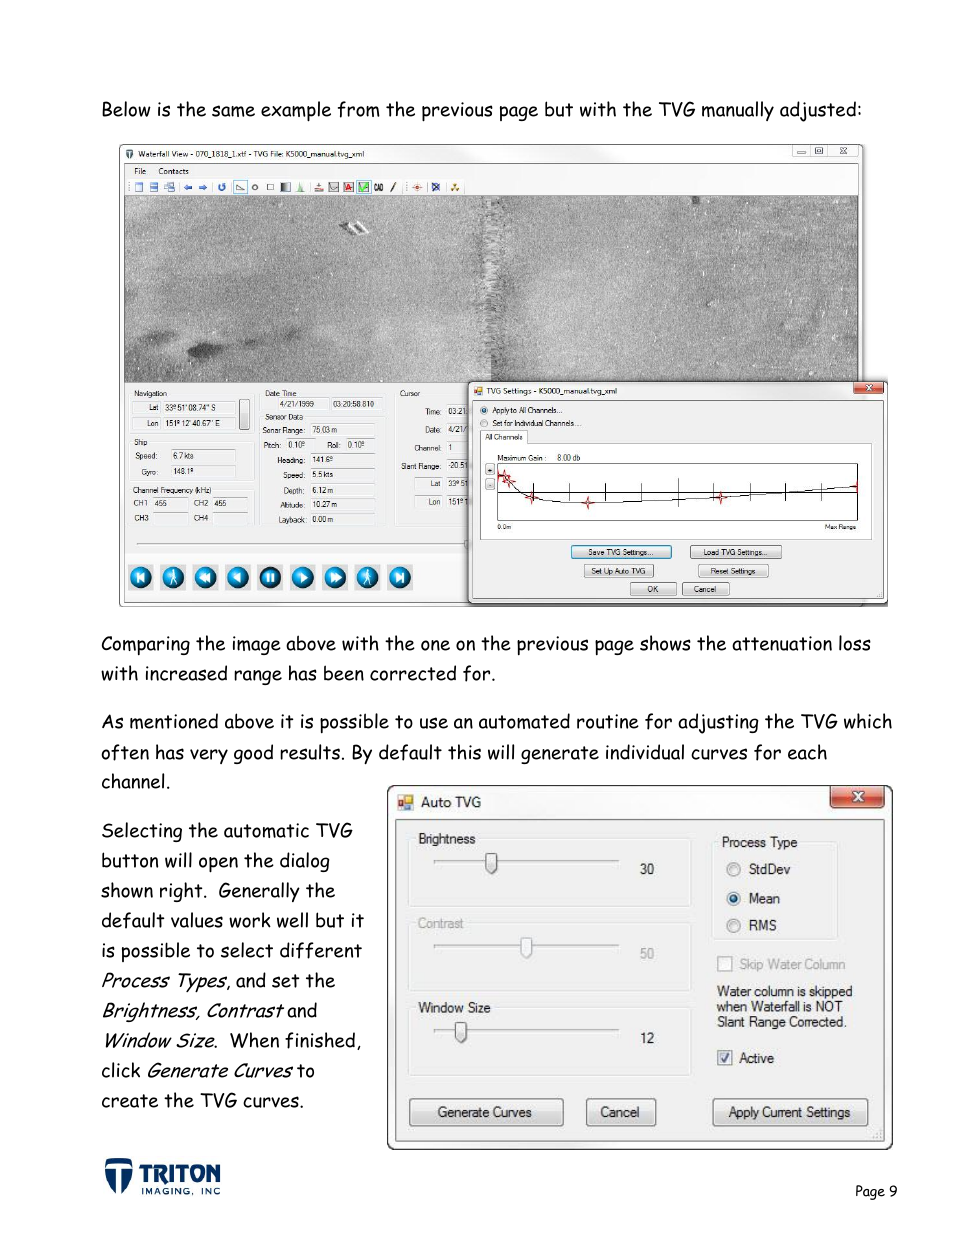Screen dimensions: 954x1235
Task: Jump to end with last playback button
Action: (x=400, y=577)
